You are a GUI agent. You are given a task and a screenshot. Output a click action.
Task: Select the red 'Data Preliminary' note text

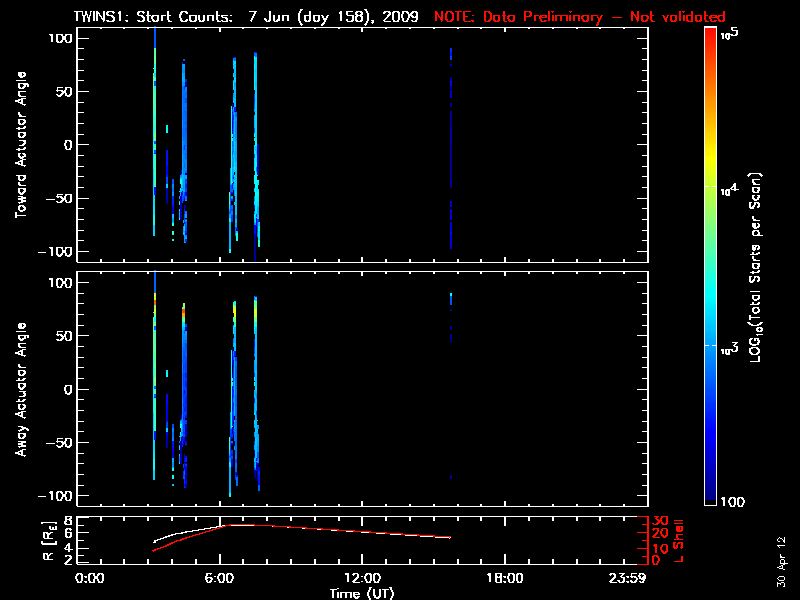click(x=580, y=17)
